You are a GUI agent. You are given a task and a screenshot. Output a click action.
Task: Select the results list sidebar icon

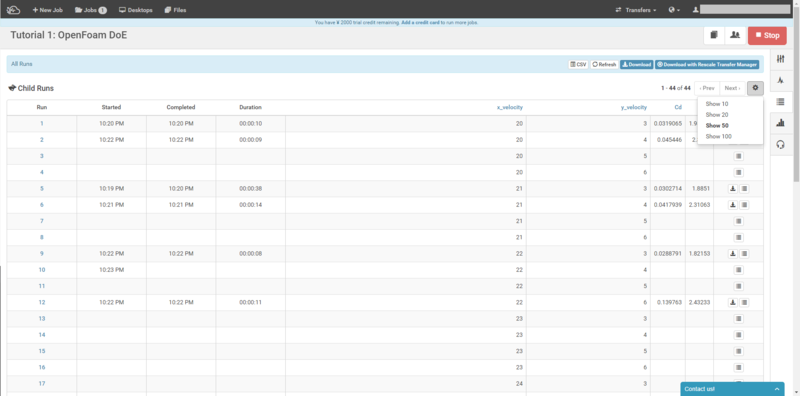coord(780,102)
